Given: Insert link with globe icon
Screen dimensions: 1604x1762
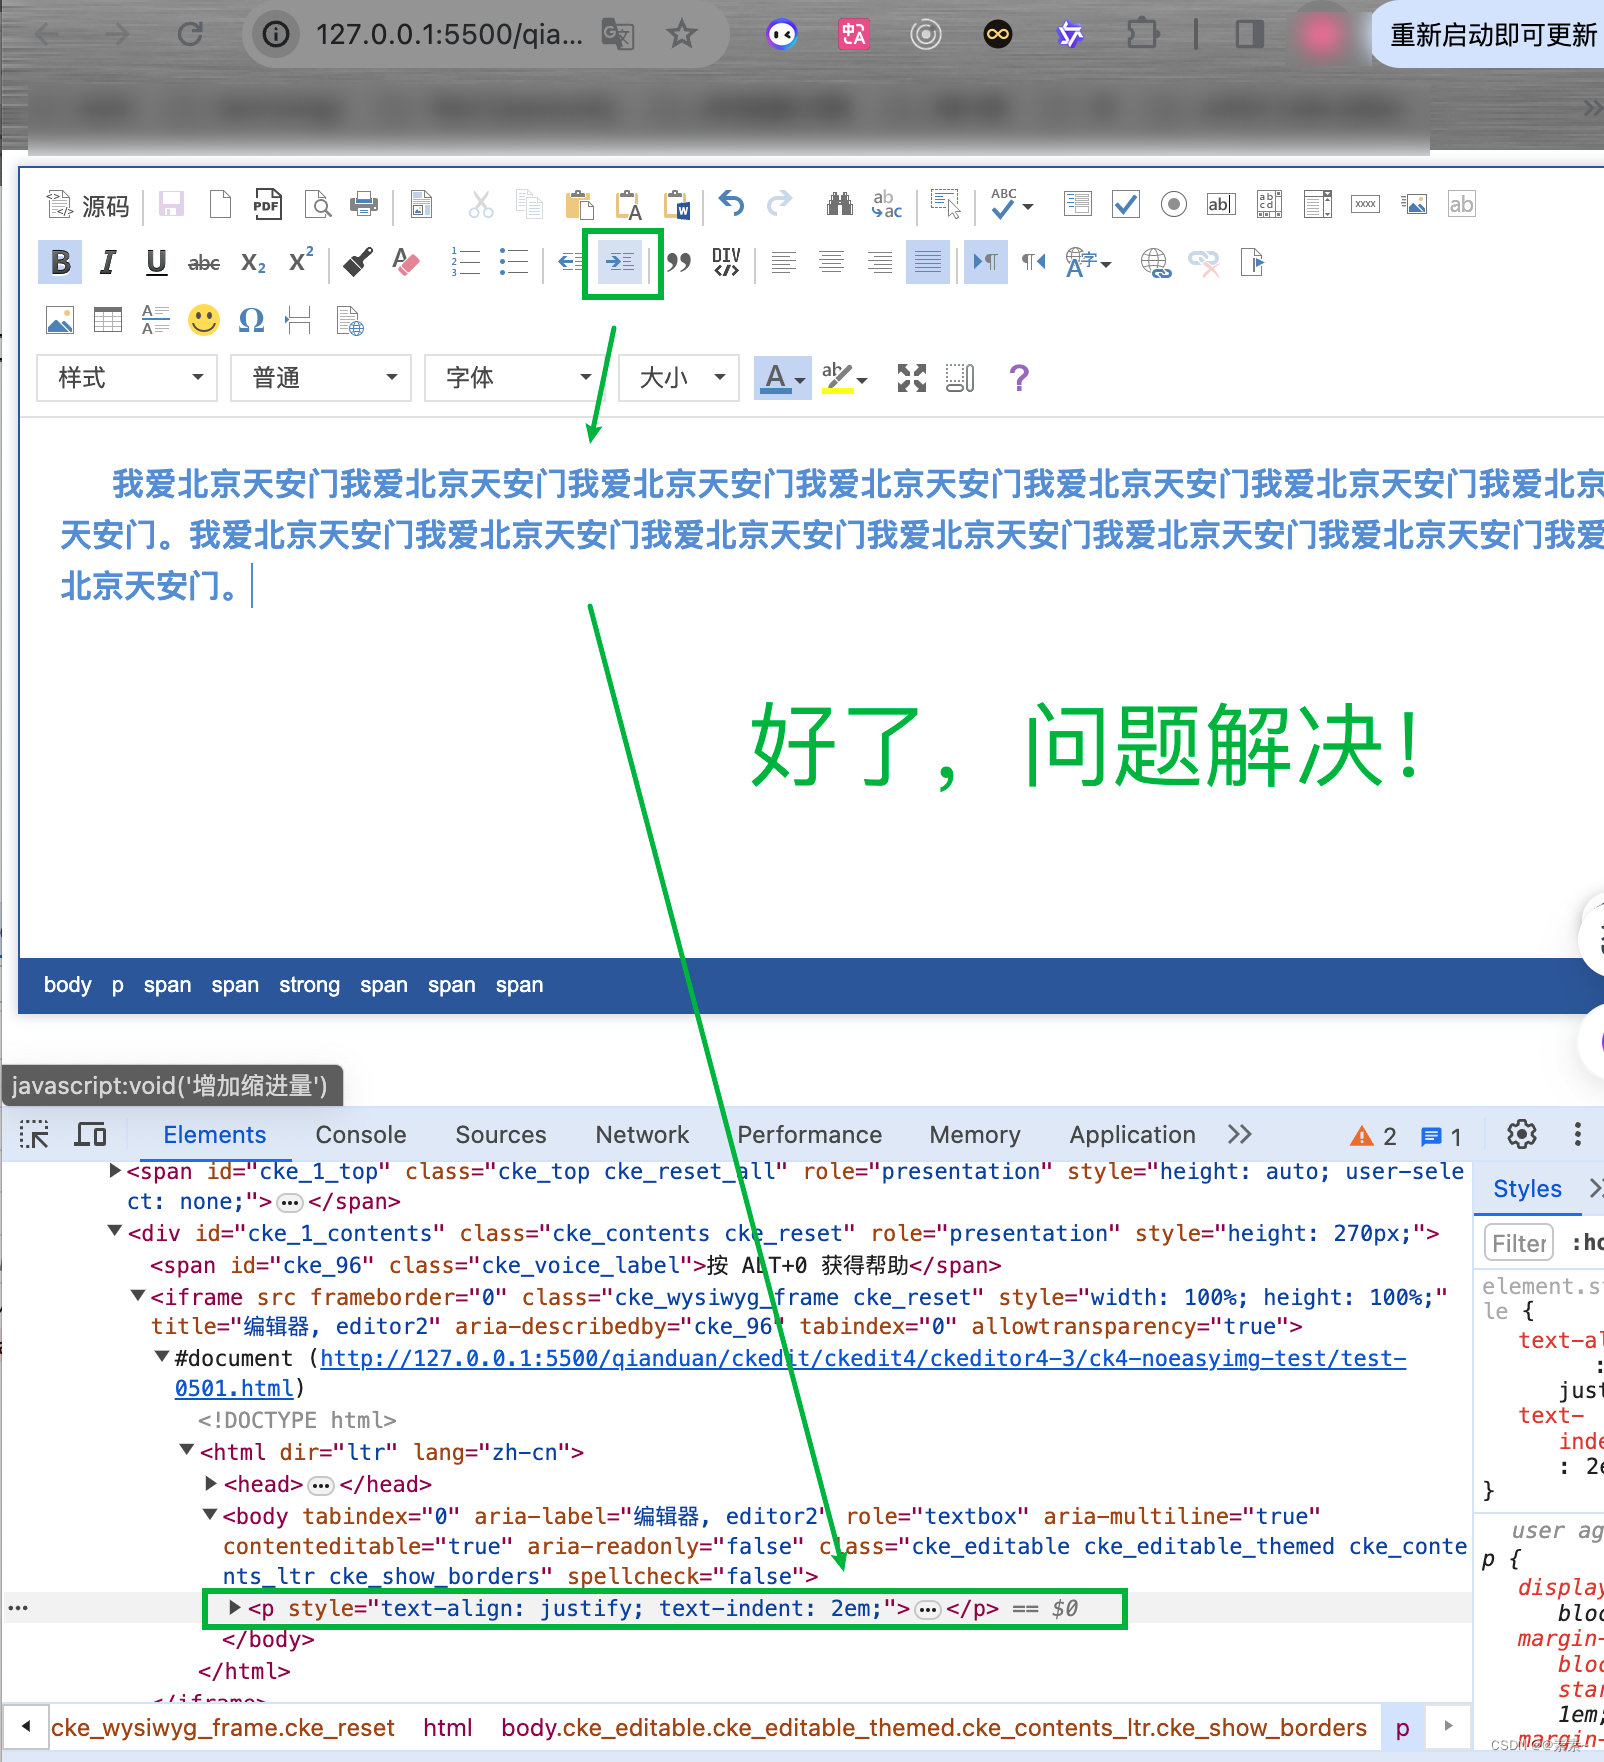Looking at the screenshot, I should (1155, 262).
